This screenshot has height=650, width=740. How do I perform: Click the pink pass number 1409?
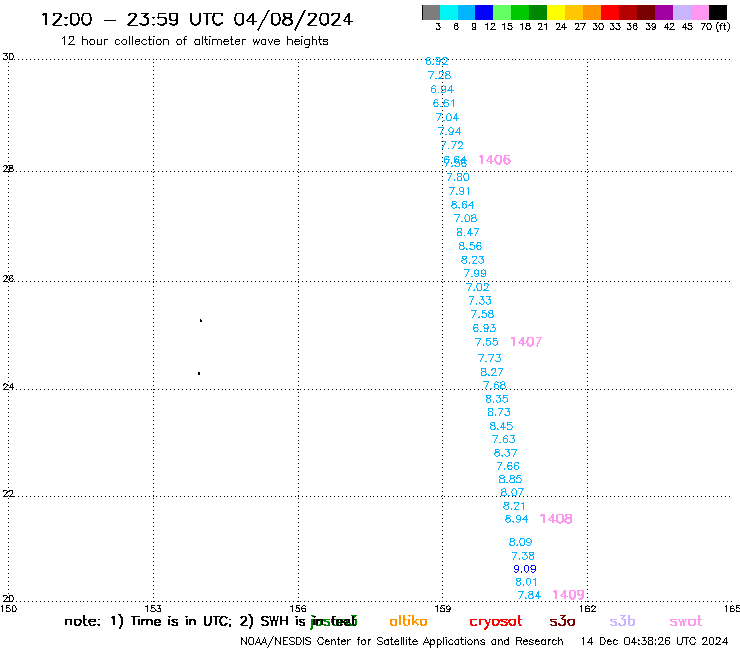coord(568,595)
